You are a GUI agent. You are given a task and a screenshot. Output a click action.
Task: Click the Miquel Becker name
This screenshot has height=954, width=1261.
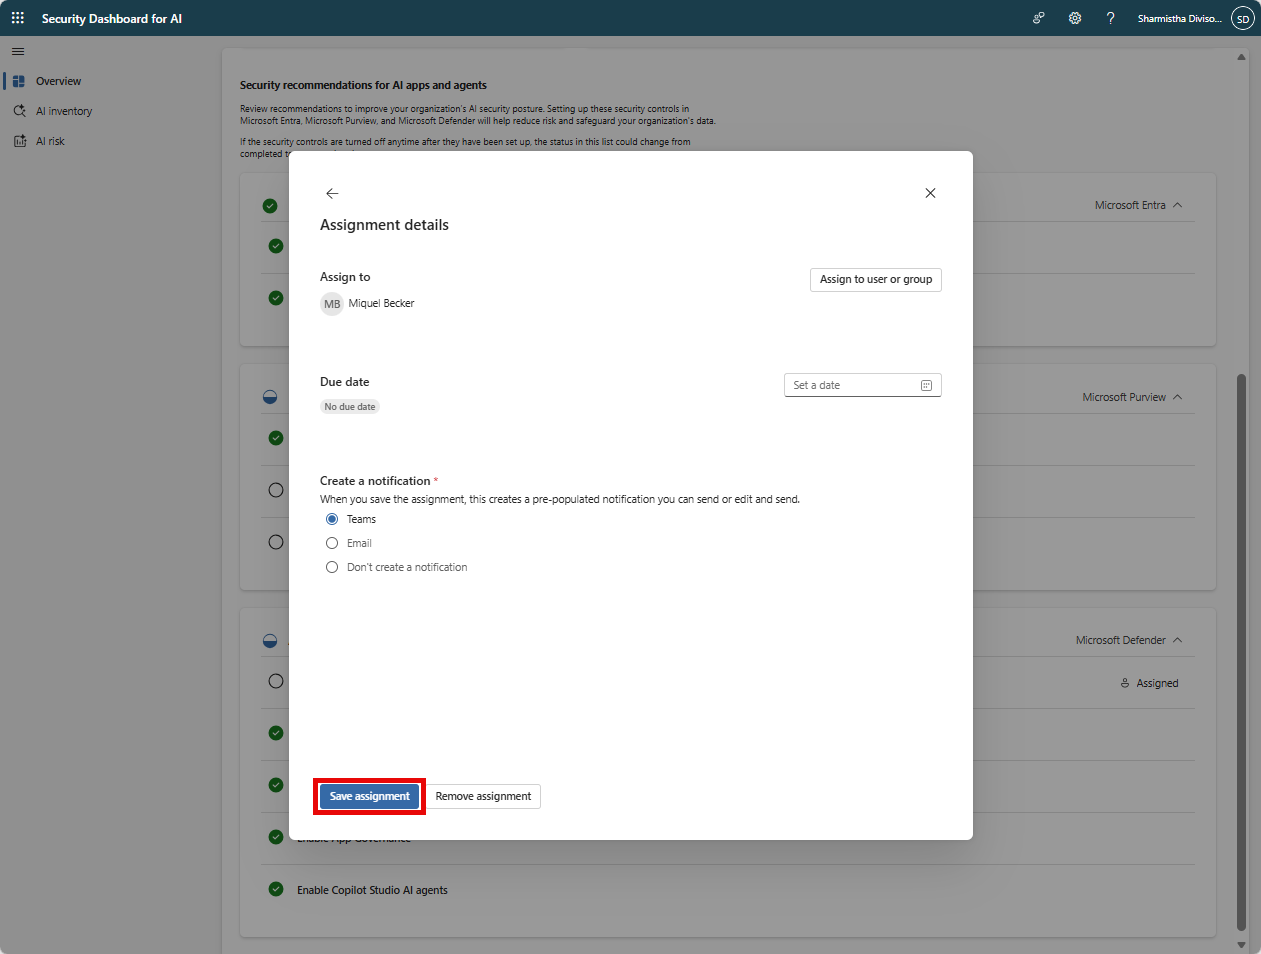(x=381, y=303)
